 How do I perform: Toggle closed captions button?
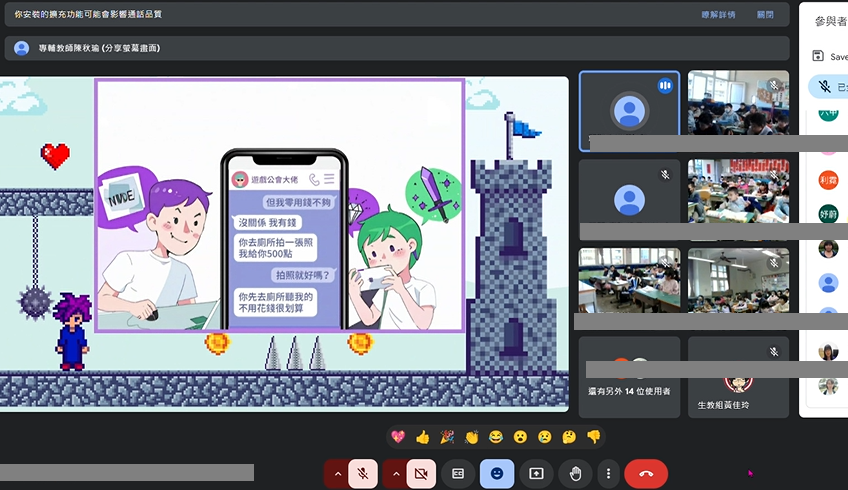coord(458,473)
